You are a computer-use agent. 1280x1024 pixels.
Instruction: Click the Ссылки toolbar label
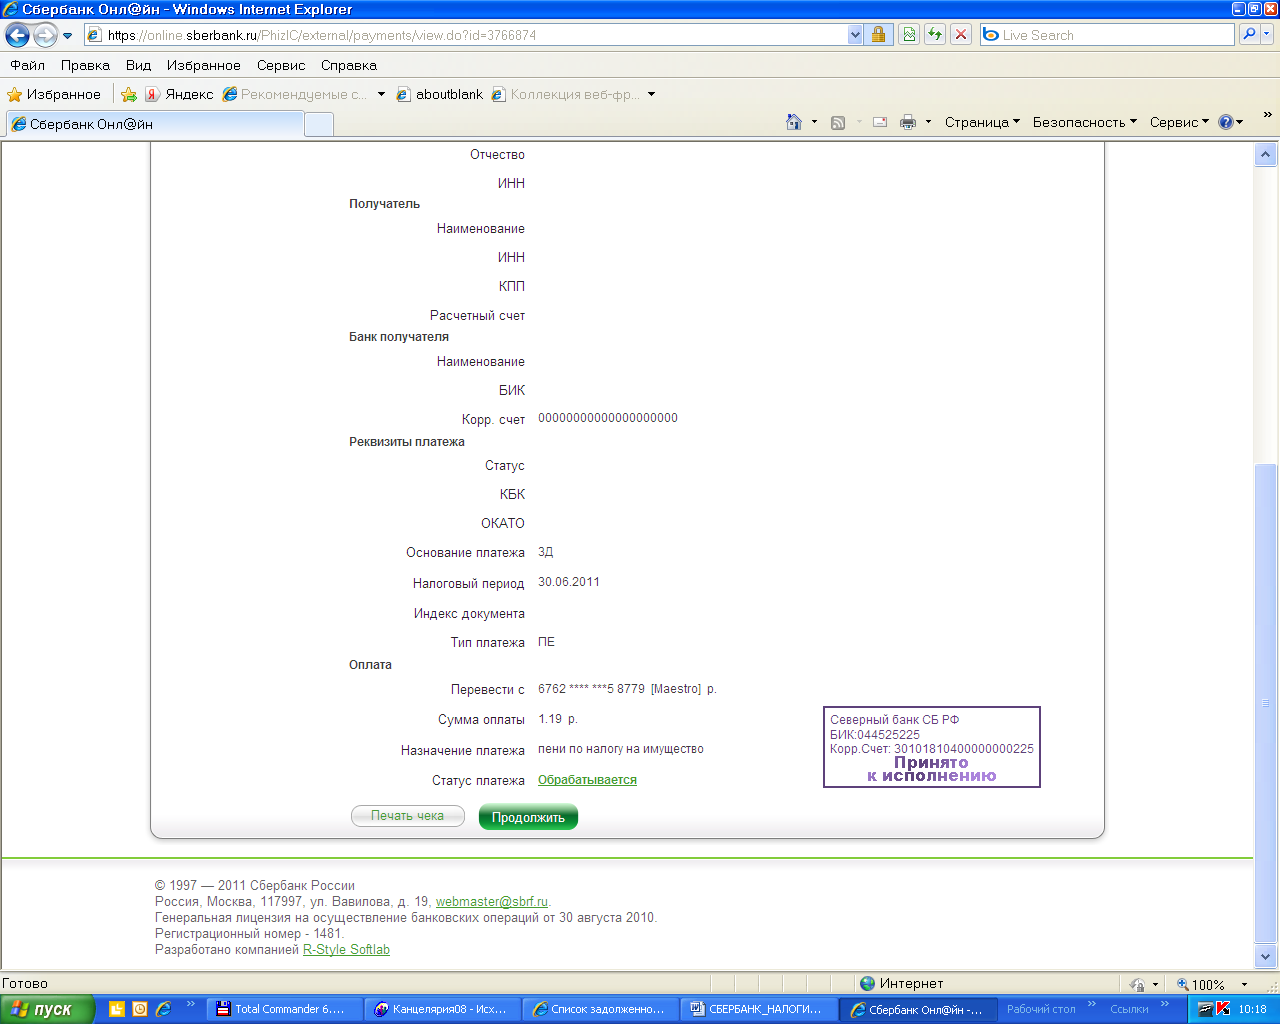(x=1129, y=1009)
